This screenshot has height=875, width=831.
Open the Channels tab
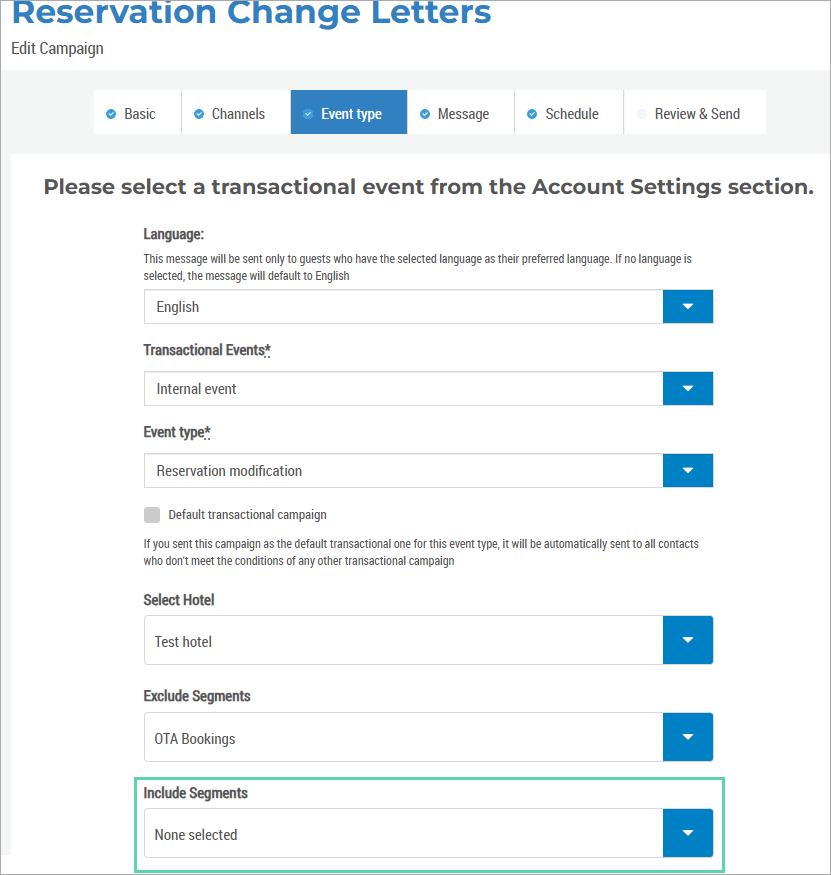point(236,113)
